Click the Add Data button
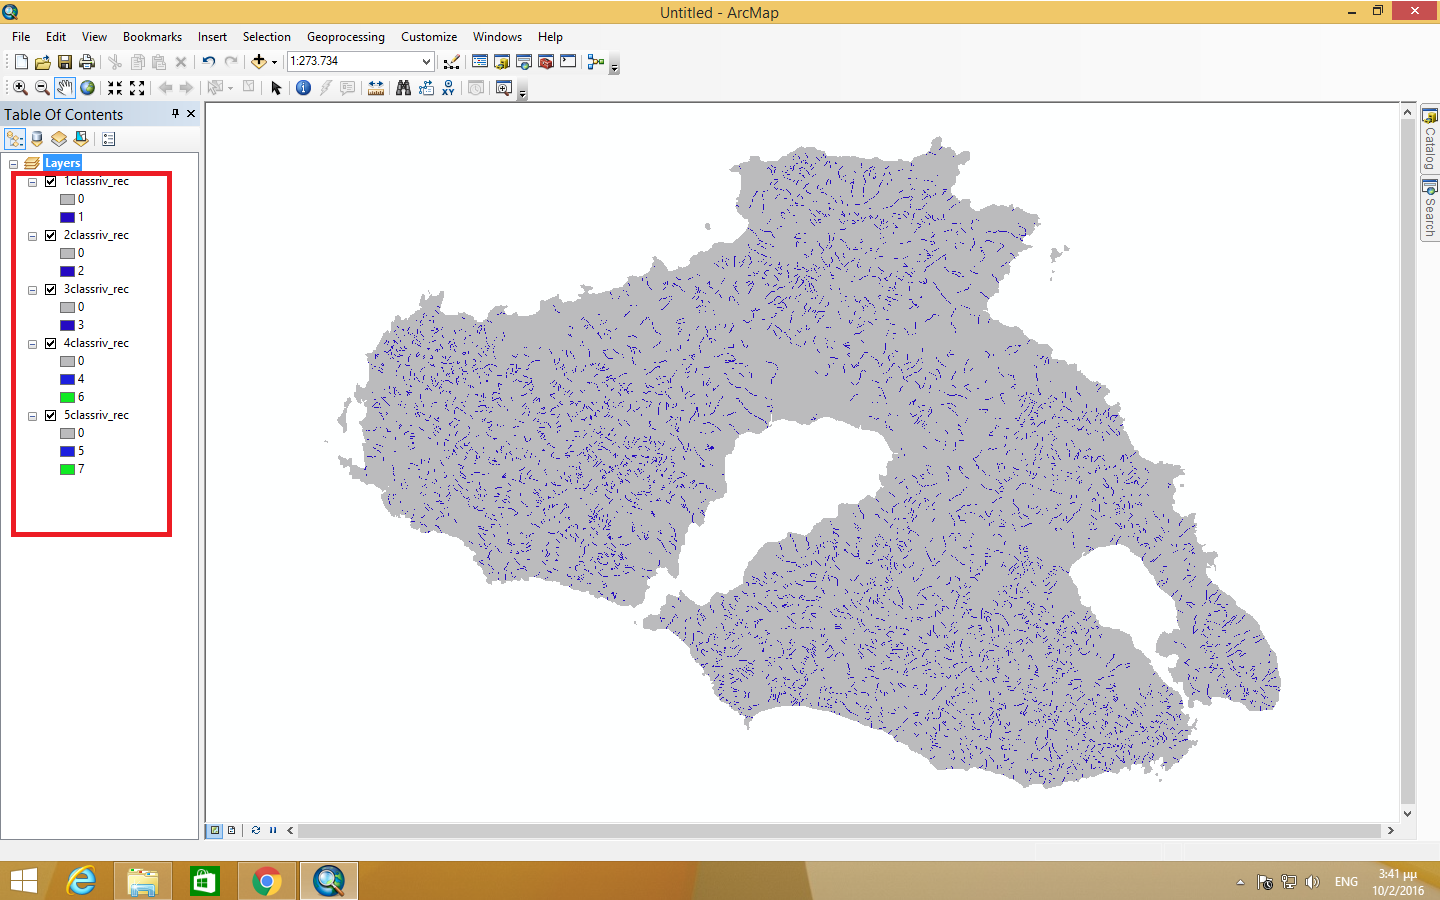Viewport: 1440px width, 900px height. pyautogui.click(x=258, y=62)
